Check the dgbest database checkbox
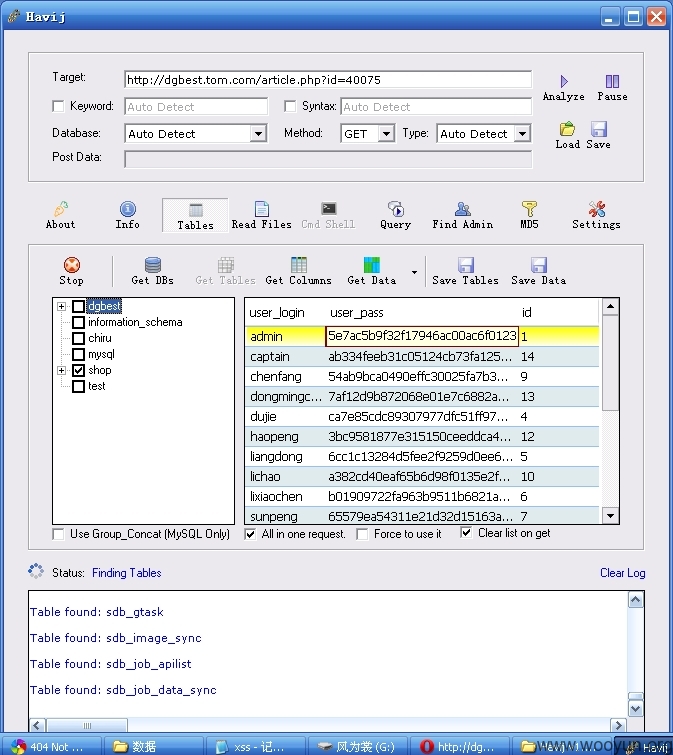The height and width of the screenshot is (755, 673). (x=78, y=306)
